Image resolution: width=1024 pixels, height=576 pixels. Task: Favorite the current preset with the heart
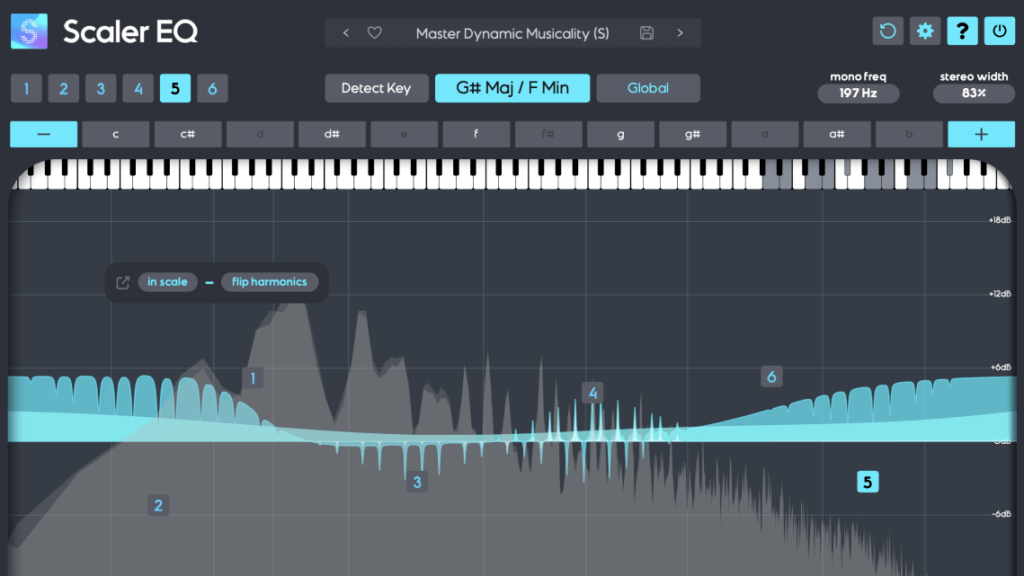click(374, 33)
